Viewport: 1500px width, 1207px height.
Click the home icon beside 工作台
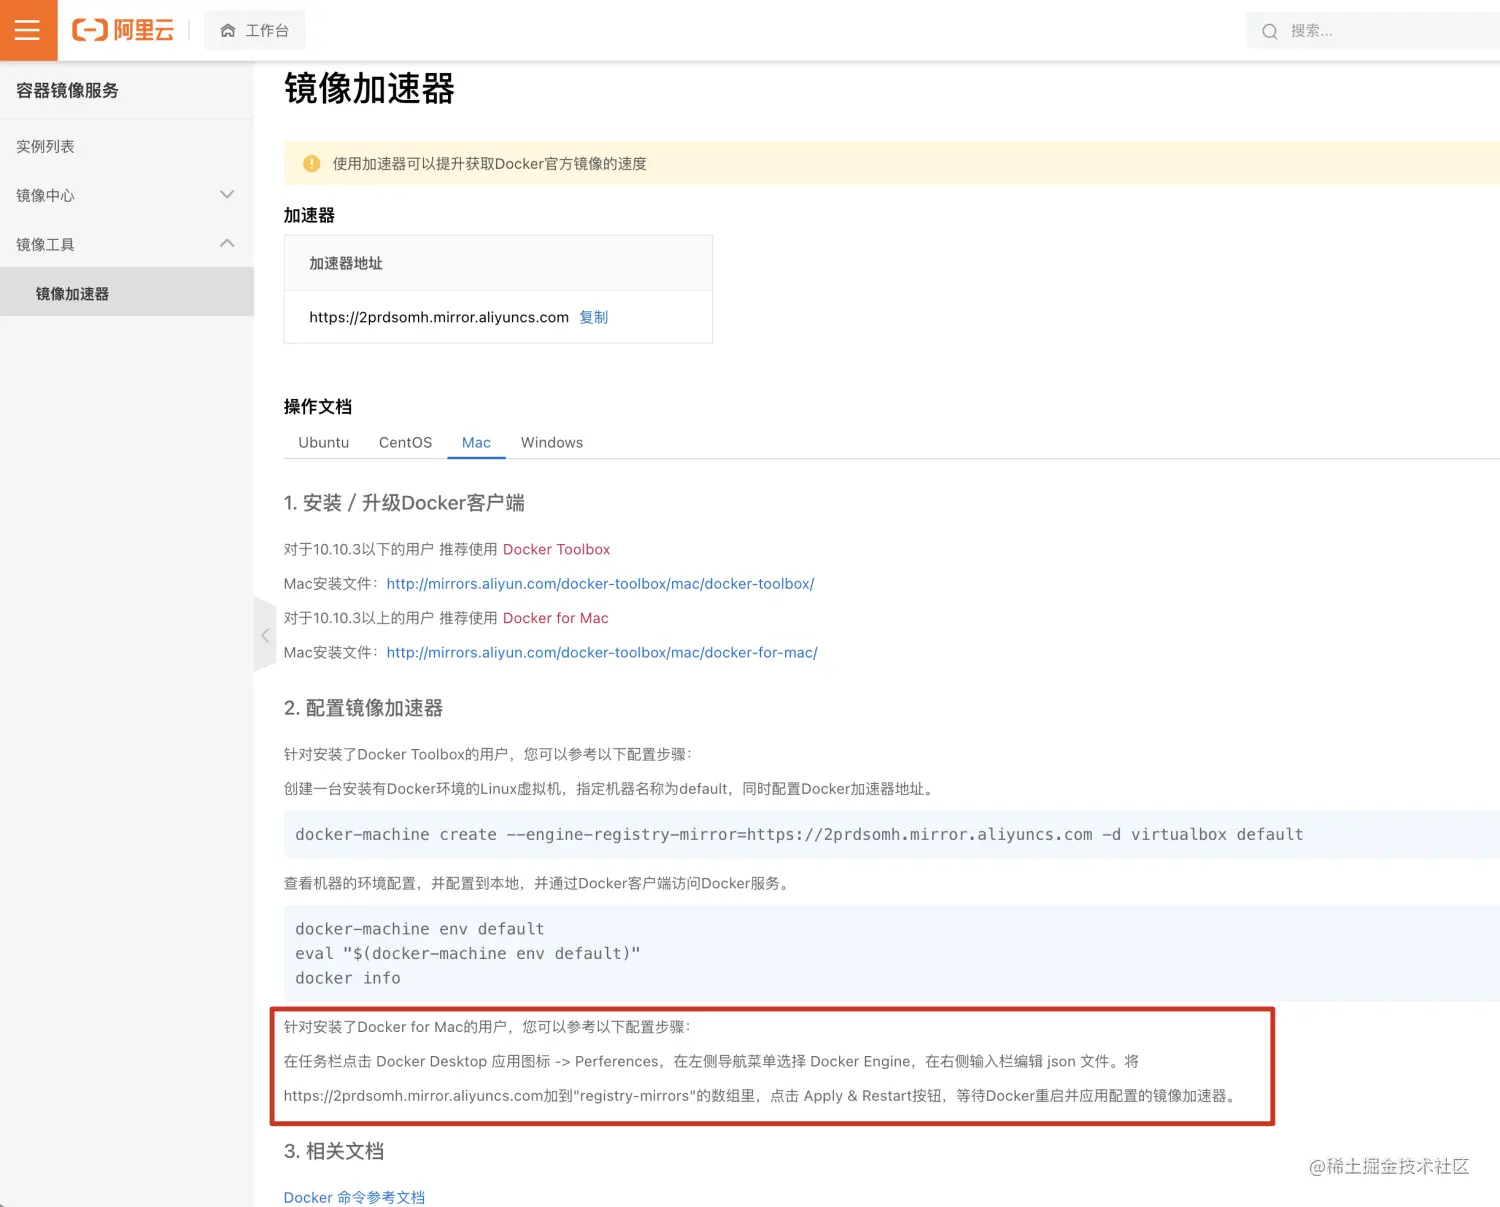point(228,31)
